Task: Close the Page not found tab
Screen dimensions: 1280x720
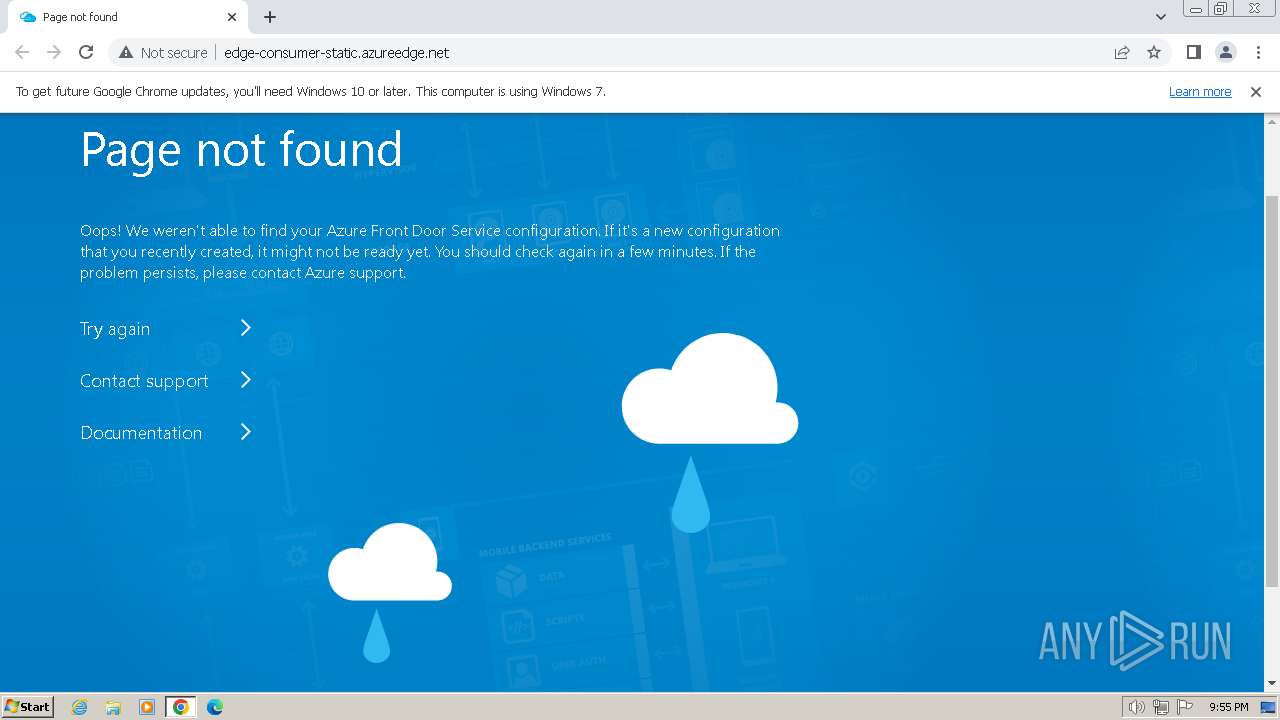Action: (x=232, y=17)
